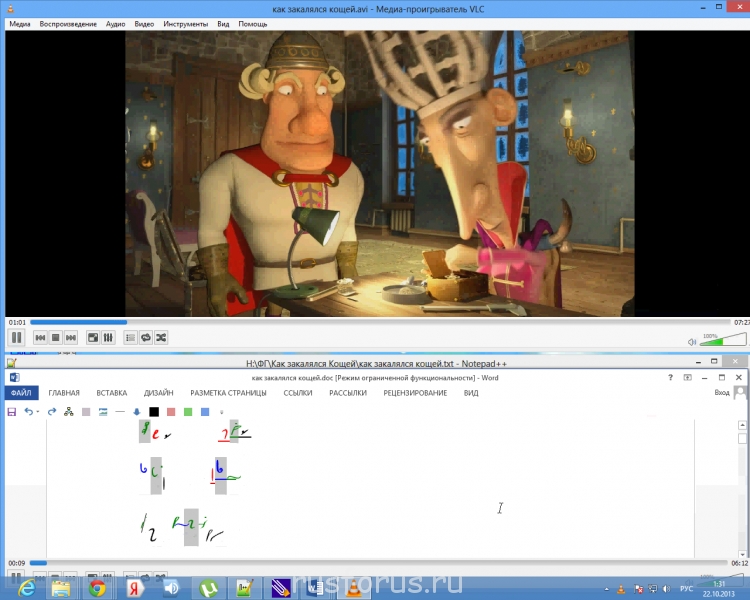Open the Аудио menu in VLC
This screenshot has height=600, width=750.
click(x=115, y=23)
